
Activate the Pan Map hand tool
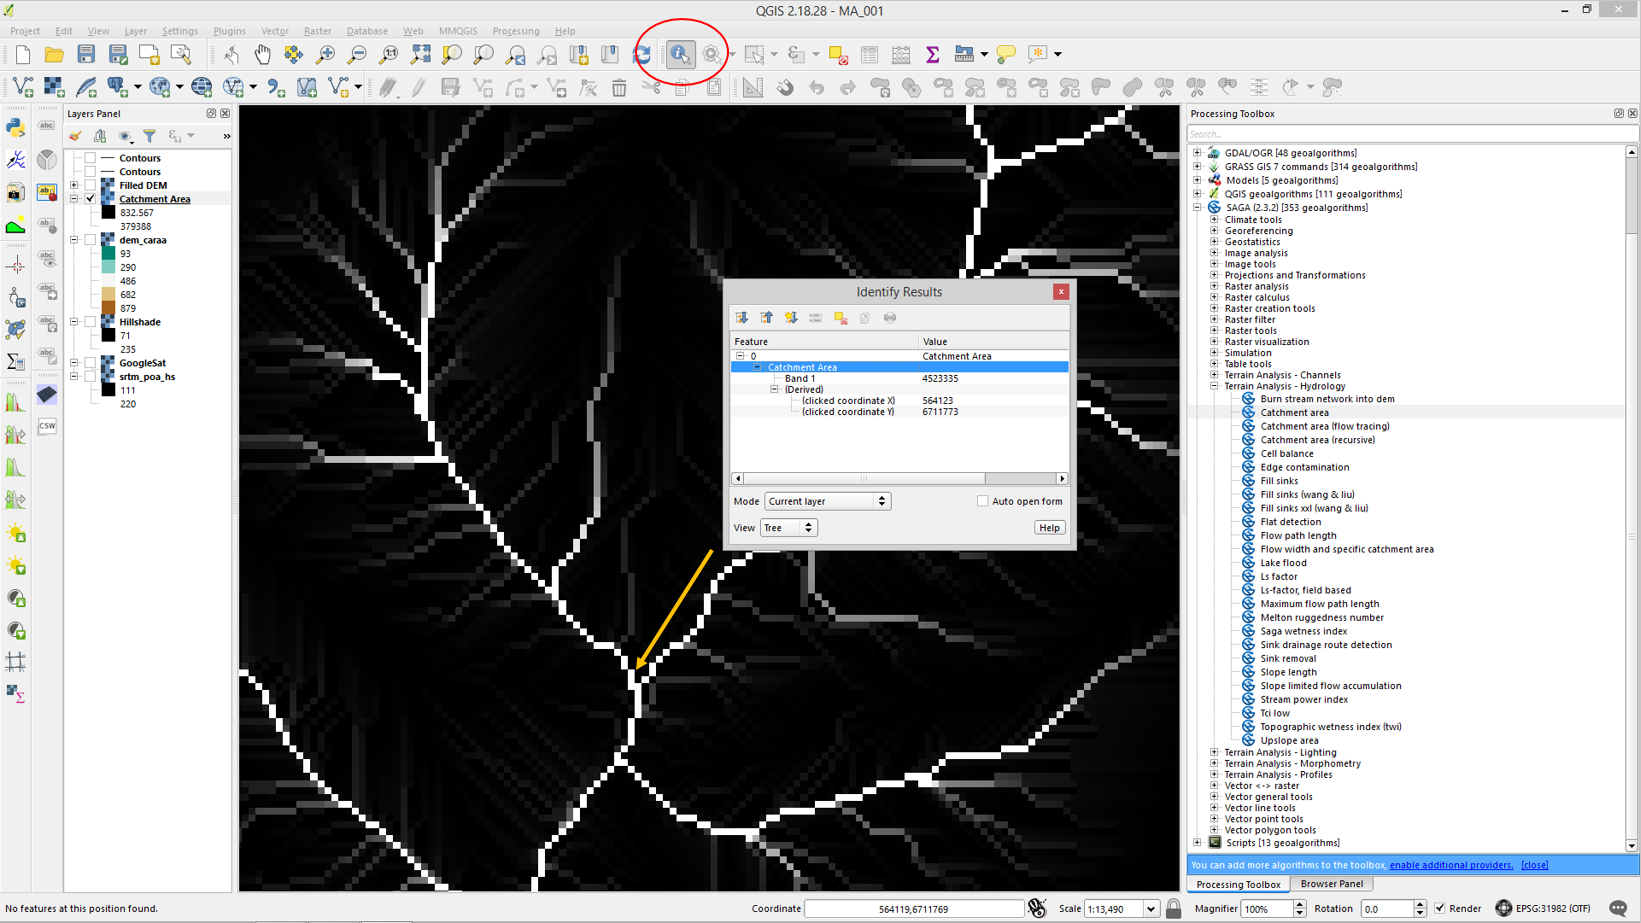tap(262, 55)
